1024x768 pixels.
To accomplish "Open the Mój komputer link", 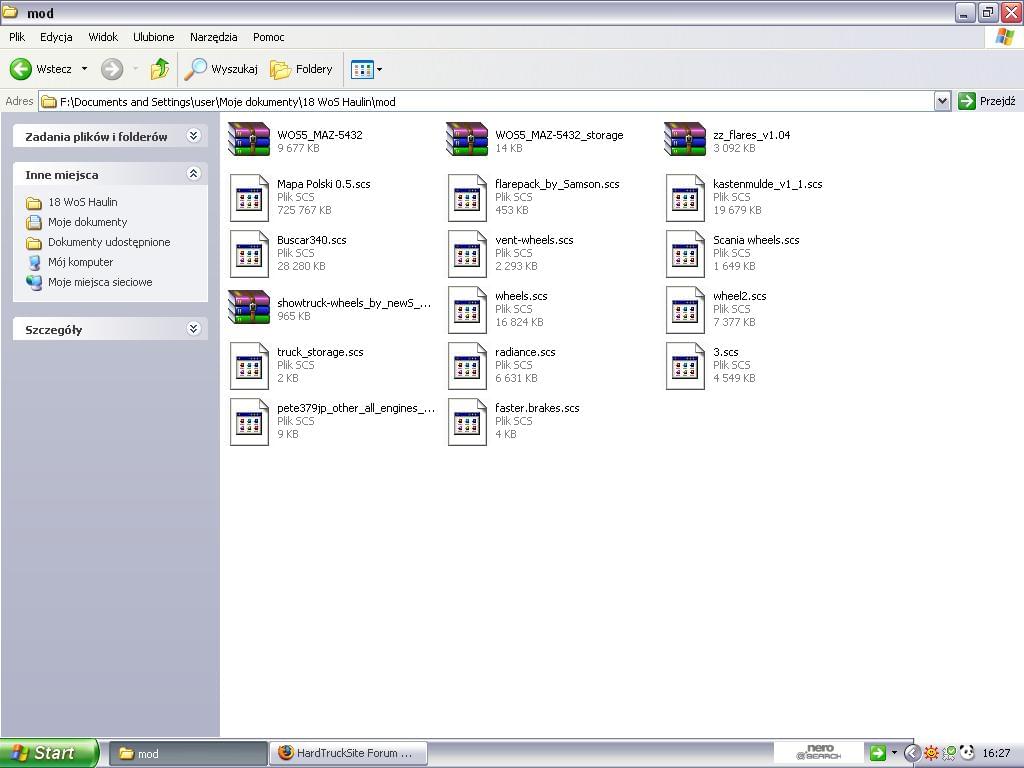I will [80, 262].
